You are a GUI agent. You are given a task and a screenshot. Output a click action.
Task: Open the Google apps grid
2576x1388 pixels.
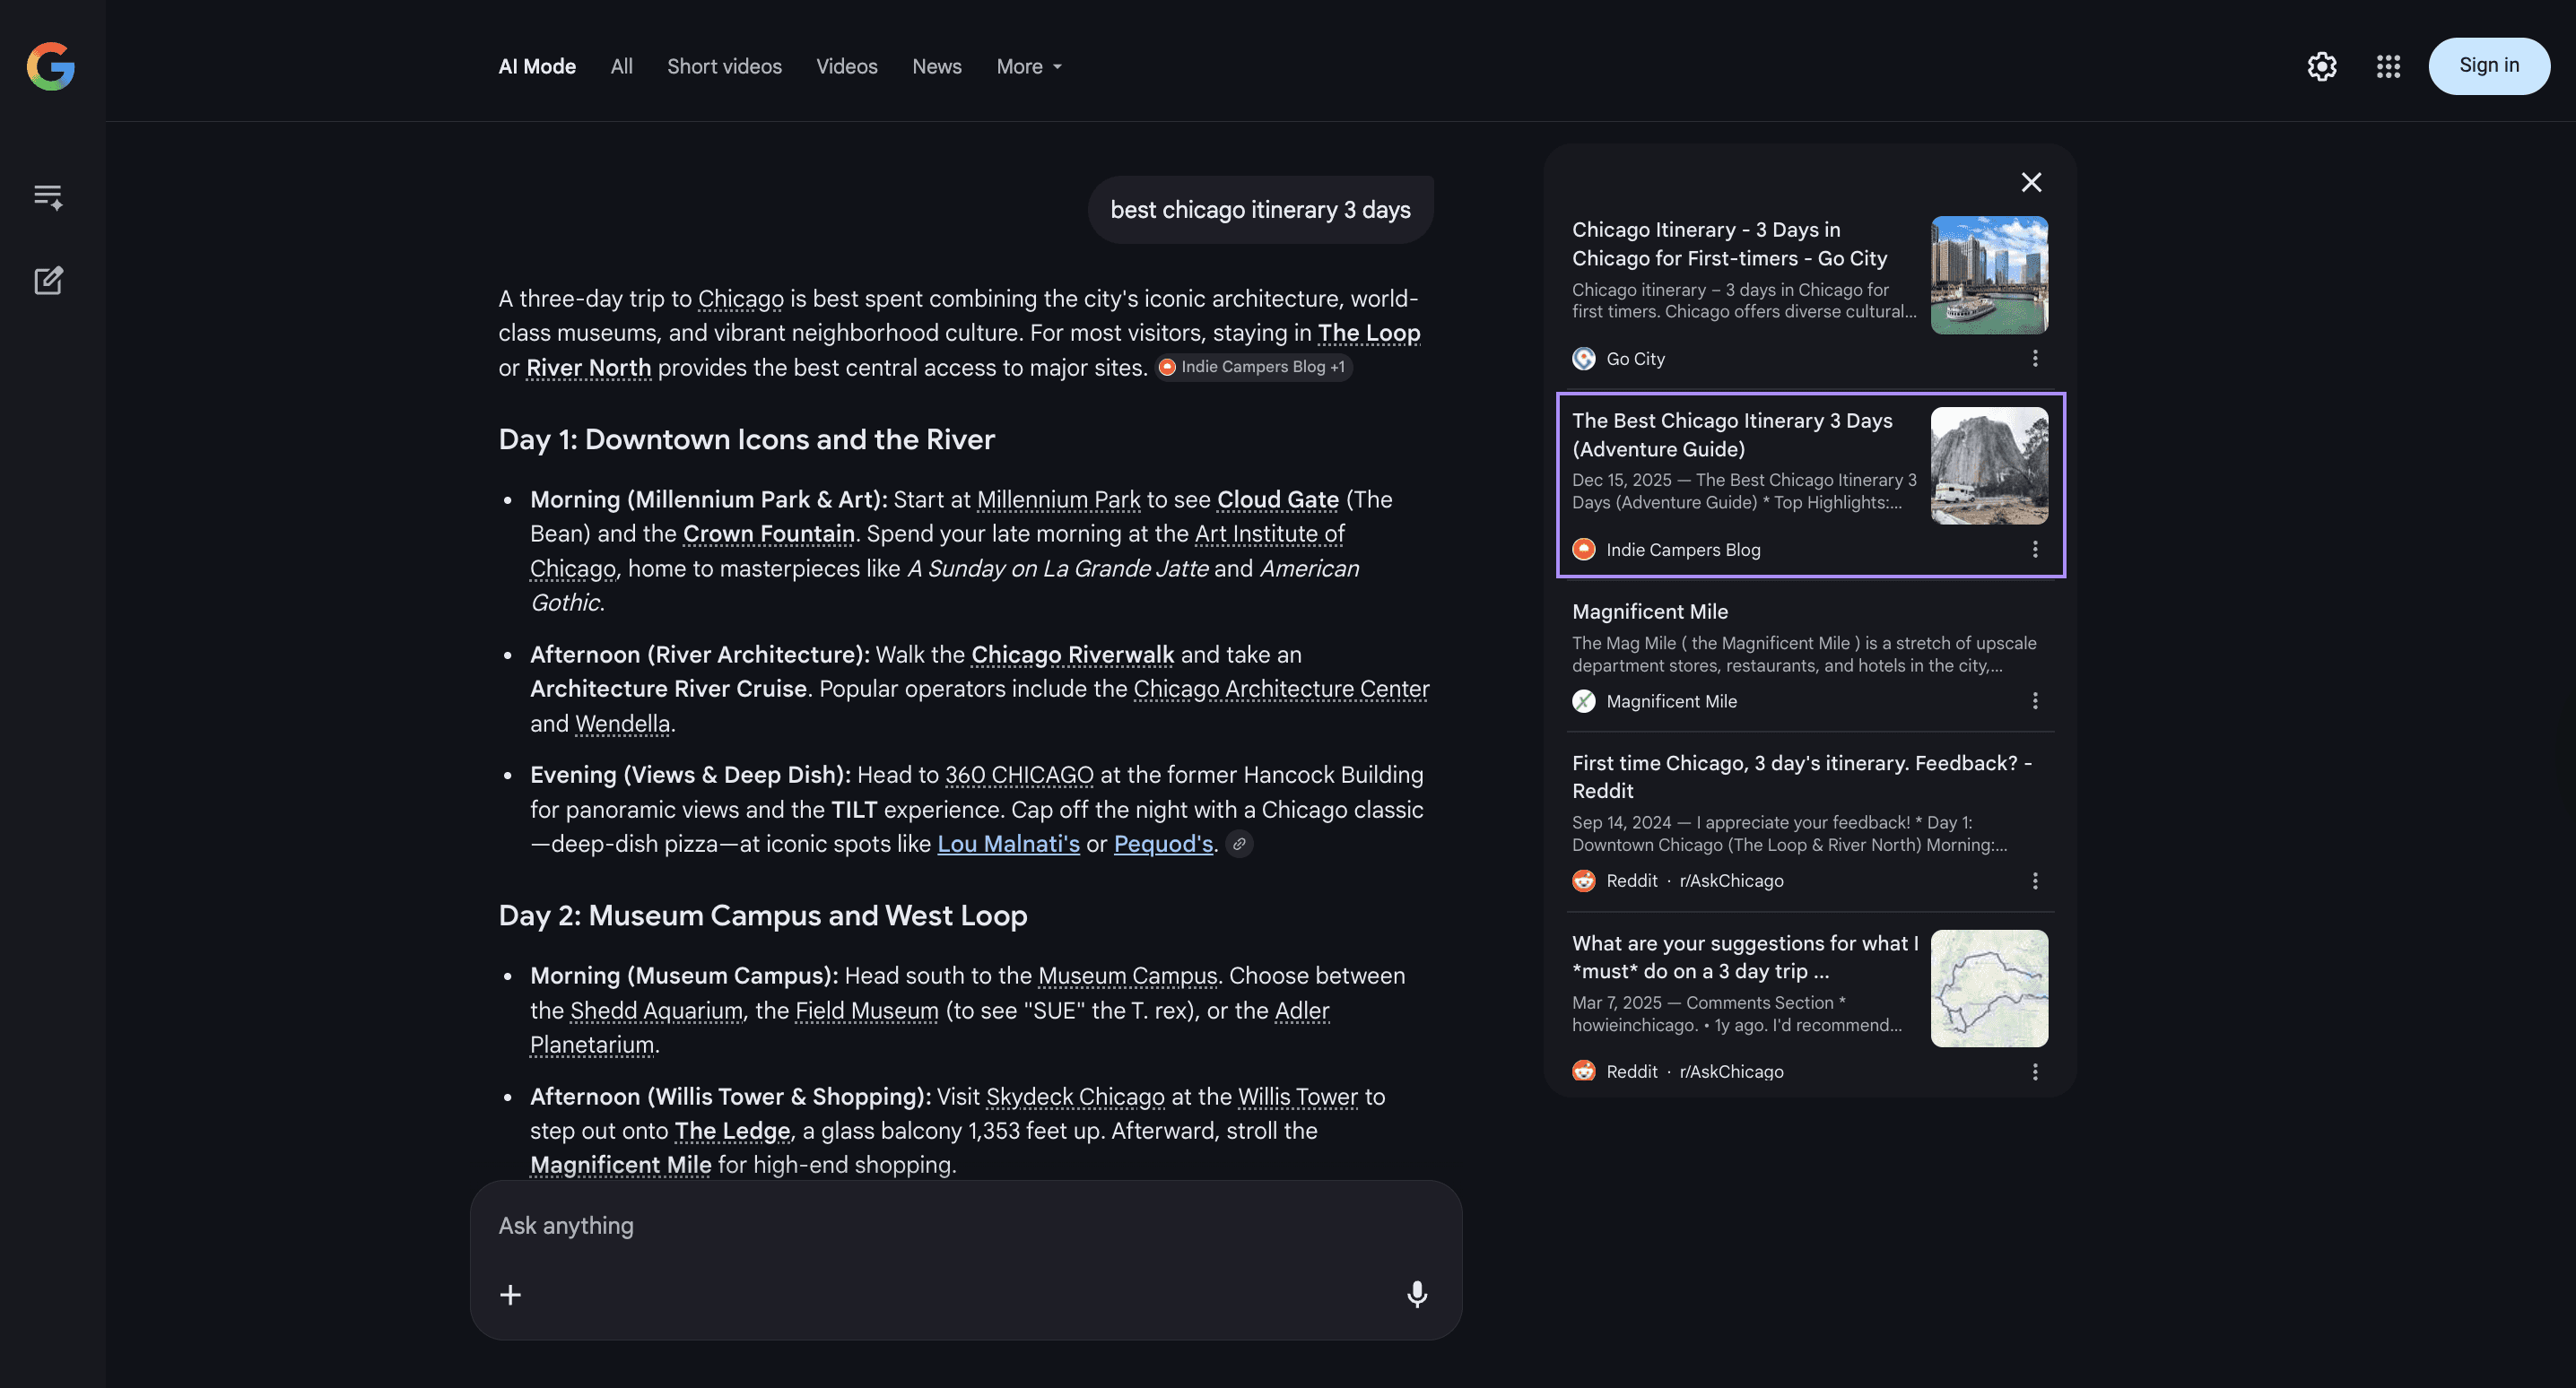(2388, 66)
